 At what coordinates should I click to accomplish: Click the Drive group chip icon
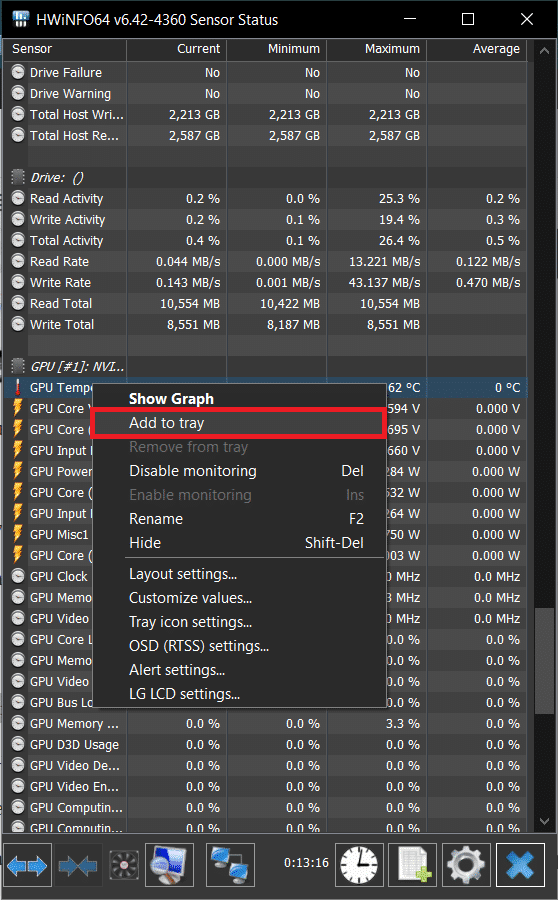pyautogui.click(x=18, y=177)
